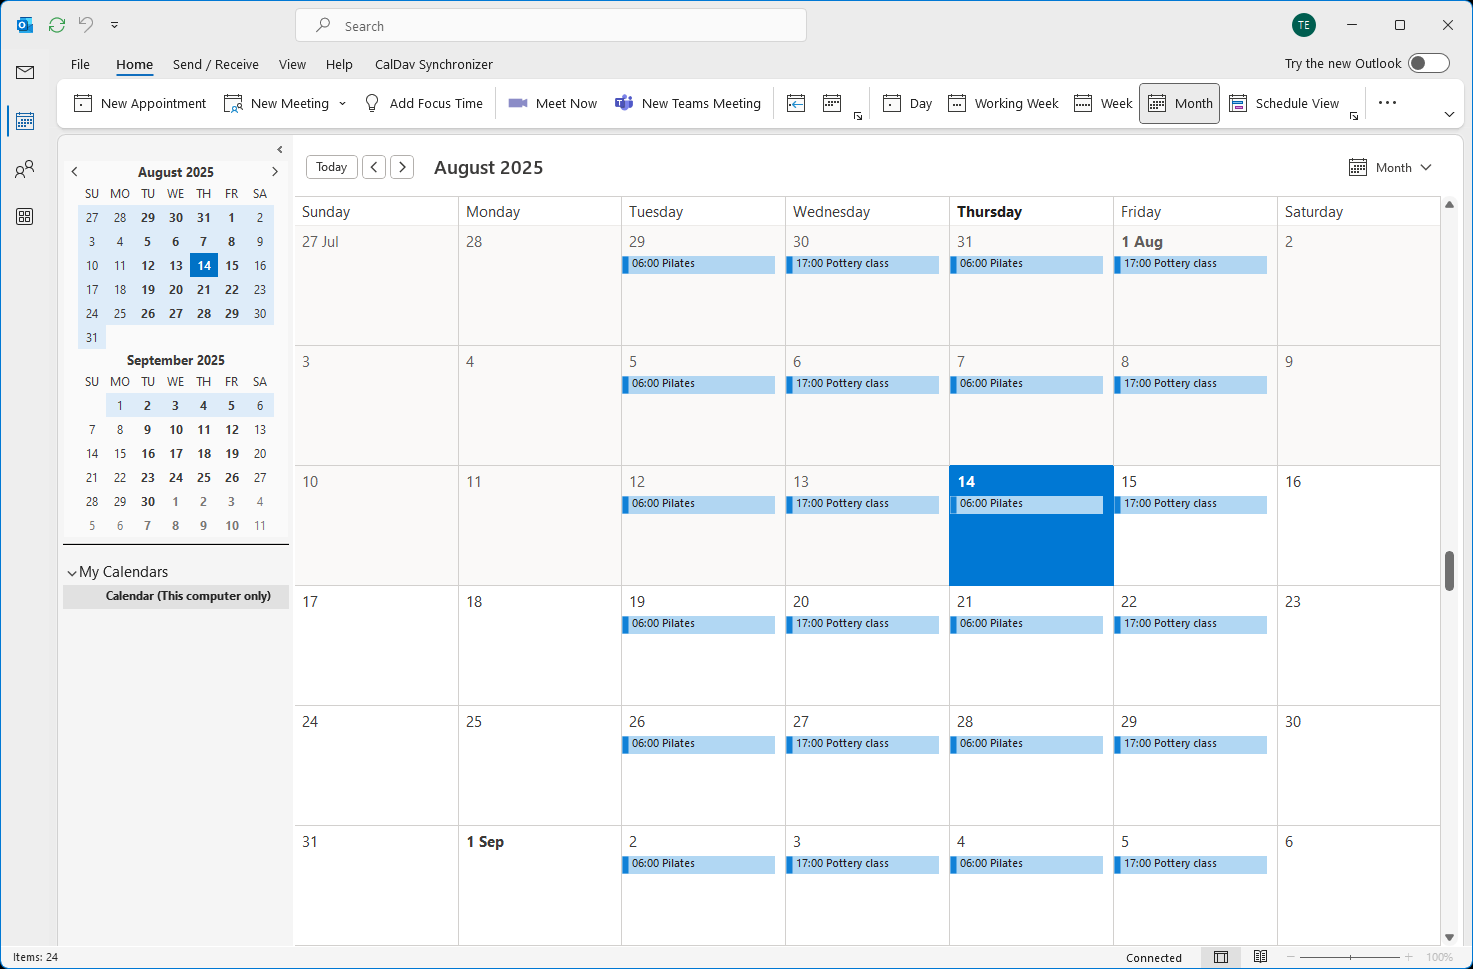Open the Month view dropdown above the calendar
The width and height of the screenshot is (1473, 969).
pos(1390,167)
